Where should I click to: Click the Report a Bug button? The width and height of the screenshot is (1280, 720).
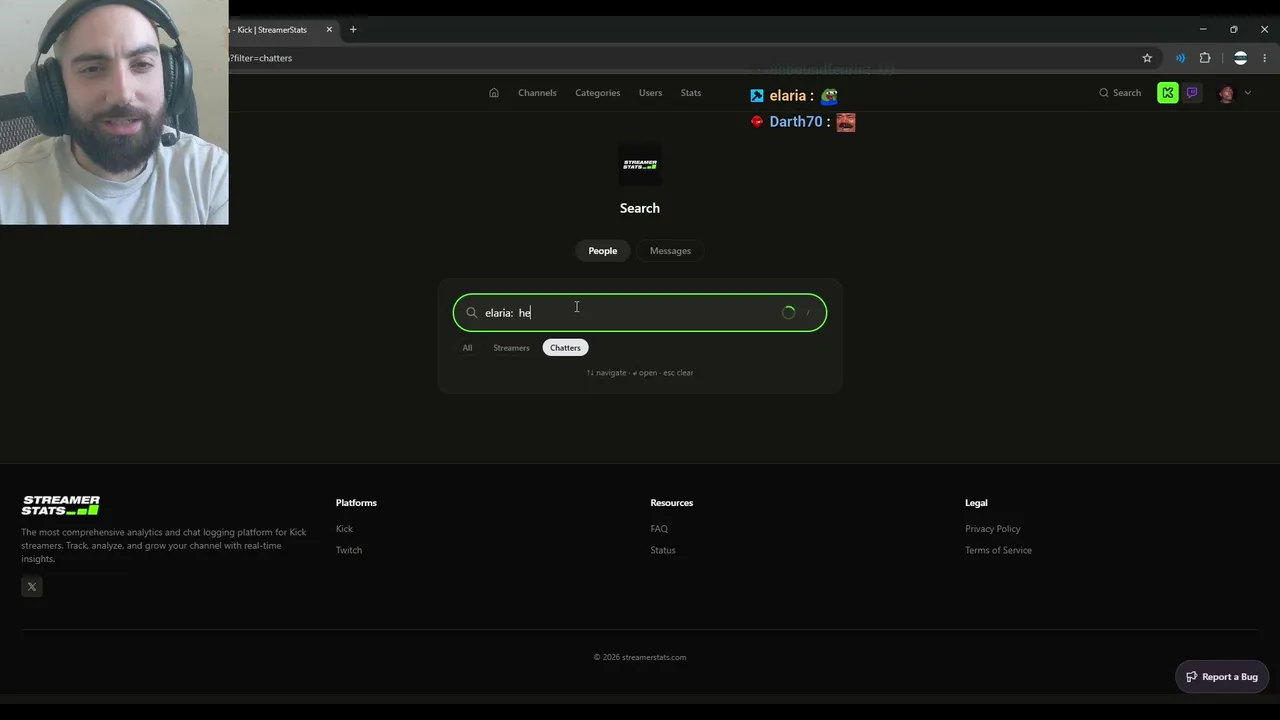coord(1222,677)
